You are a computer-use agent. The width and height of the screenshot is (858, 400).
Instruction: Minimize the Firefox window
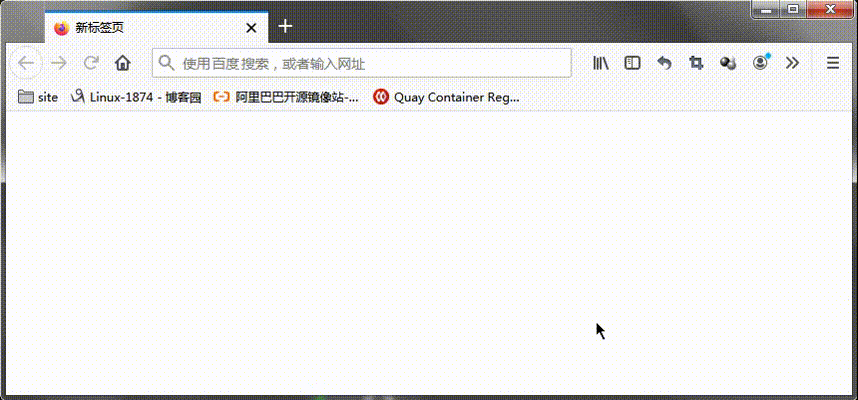pos(766,9)
